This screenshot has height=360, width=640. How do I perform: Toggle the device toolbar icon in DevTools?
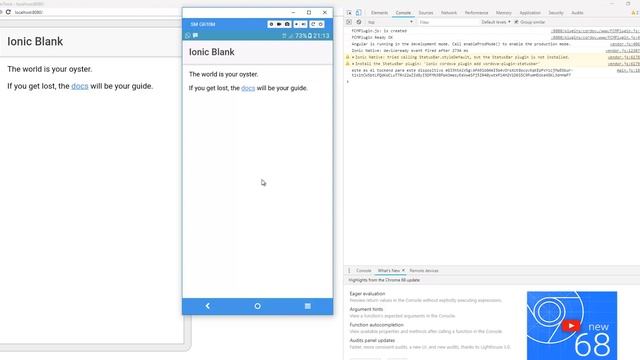(358, 13)
